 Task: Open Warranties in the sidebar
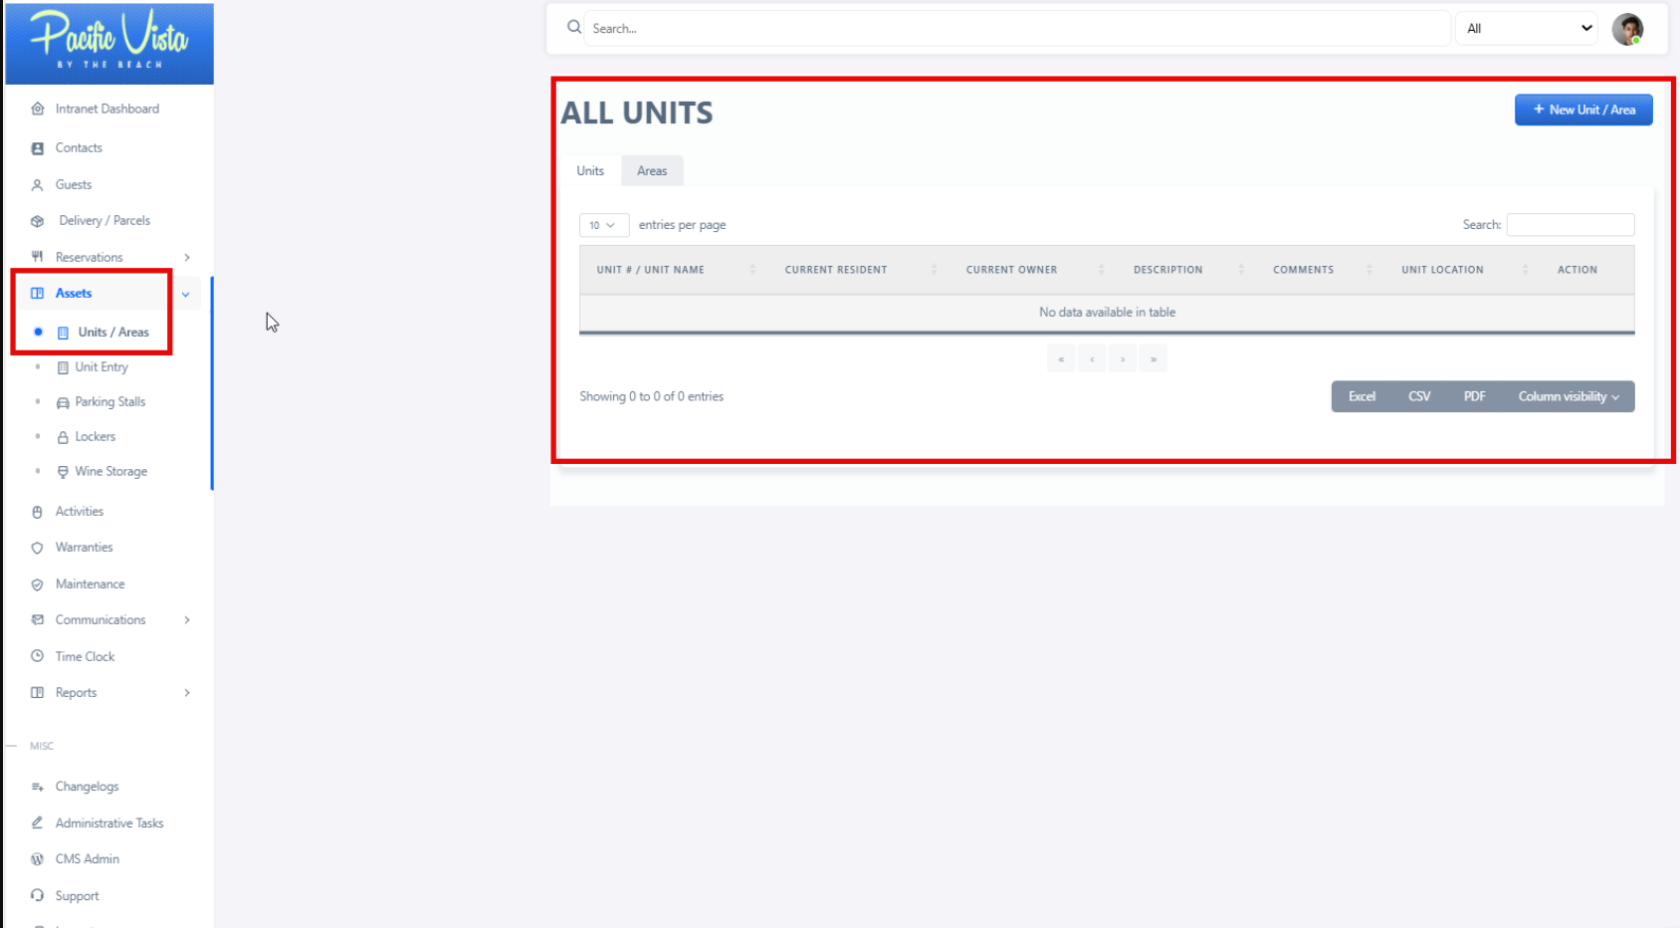click(84, 548)
